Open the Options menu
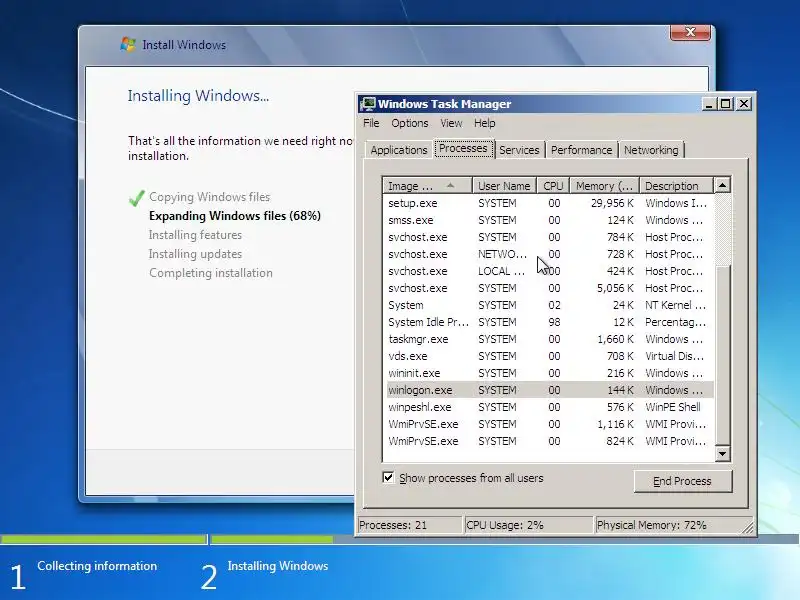Image resolution: width=800 pixels, height=600 pixels. point(410,123)
